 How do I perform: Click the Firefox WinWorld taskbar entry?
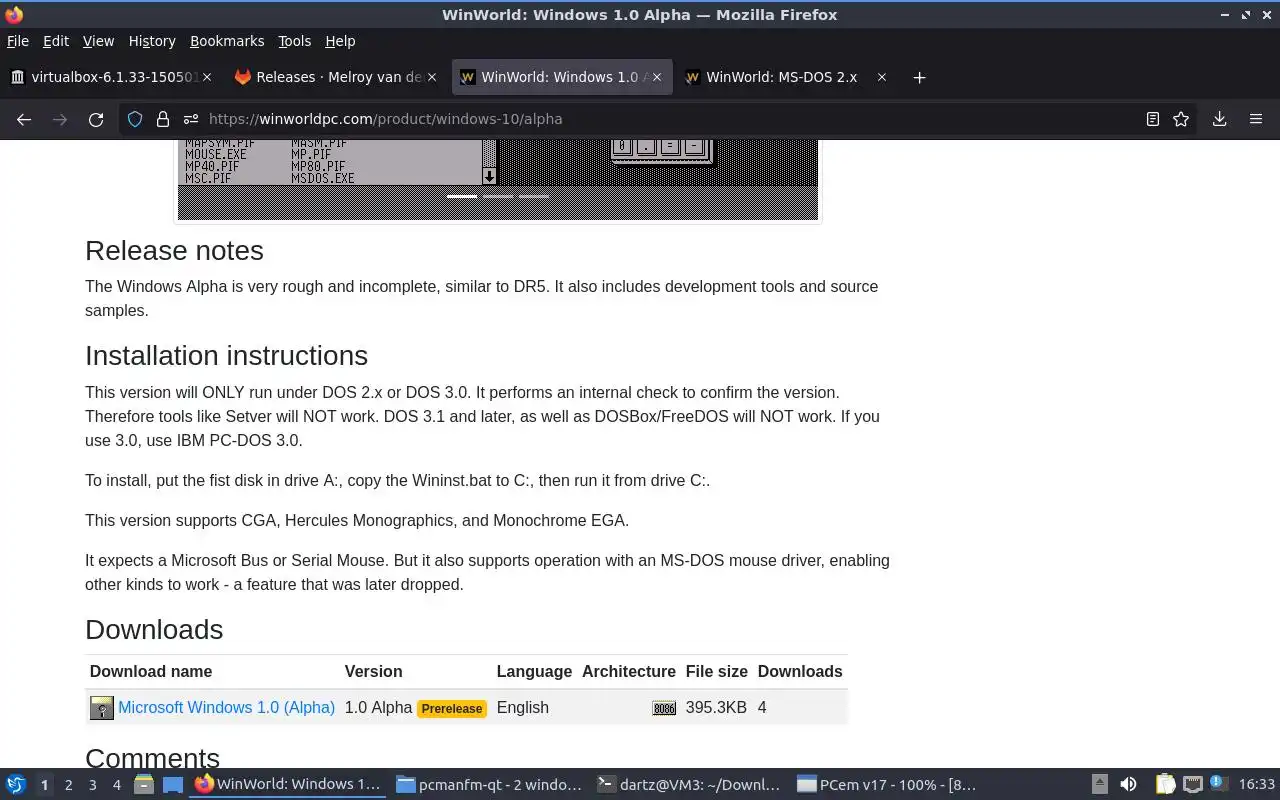point(288,784)
